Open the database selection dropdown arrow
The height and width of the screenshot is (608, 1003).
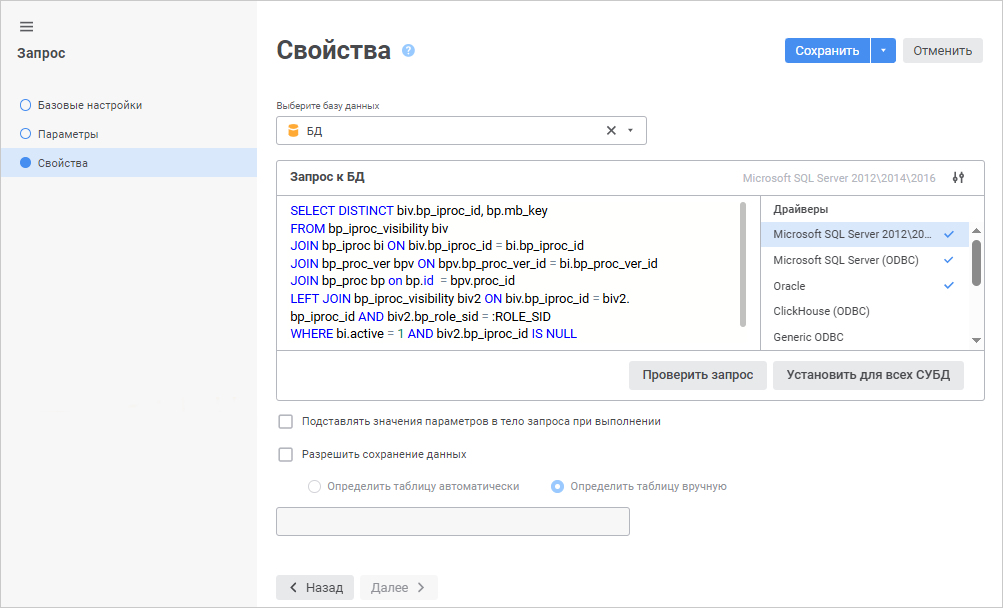click(630, 131)
